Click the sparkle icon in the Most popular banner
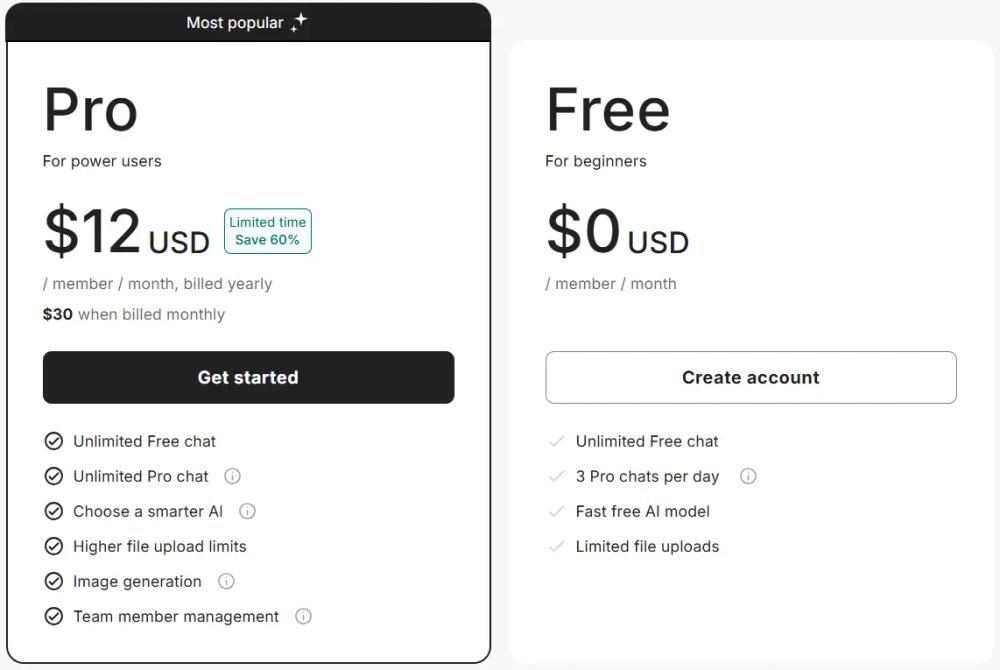 [301, 20]
